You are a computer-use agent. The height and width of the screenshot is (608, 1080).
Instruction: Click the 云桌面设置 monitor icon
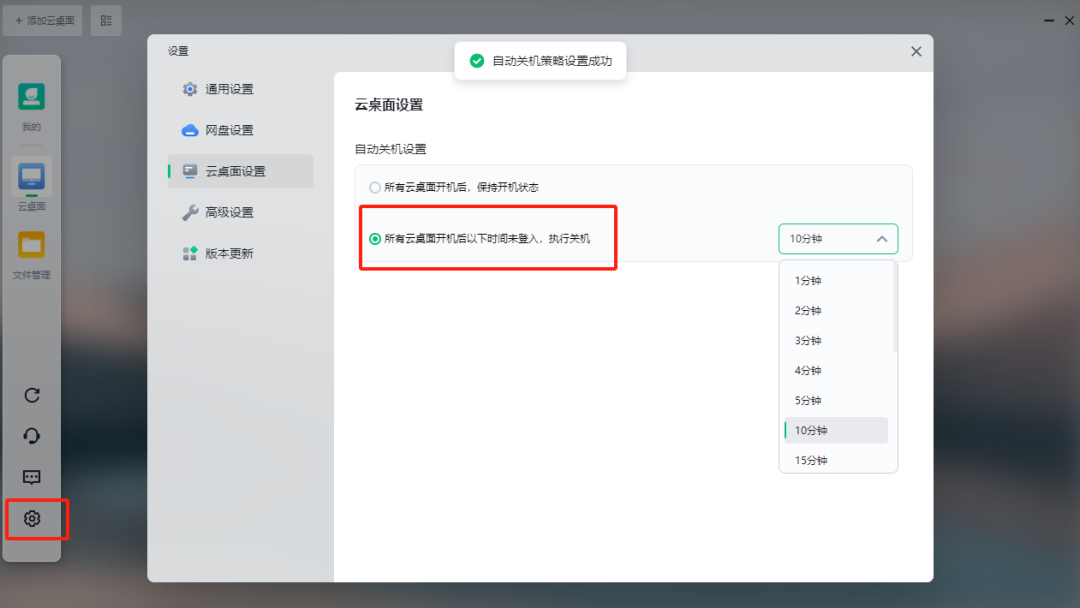point(189,171)
